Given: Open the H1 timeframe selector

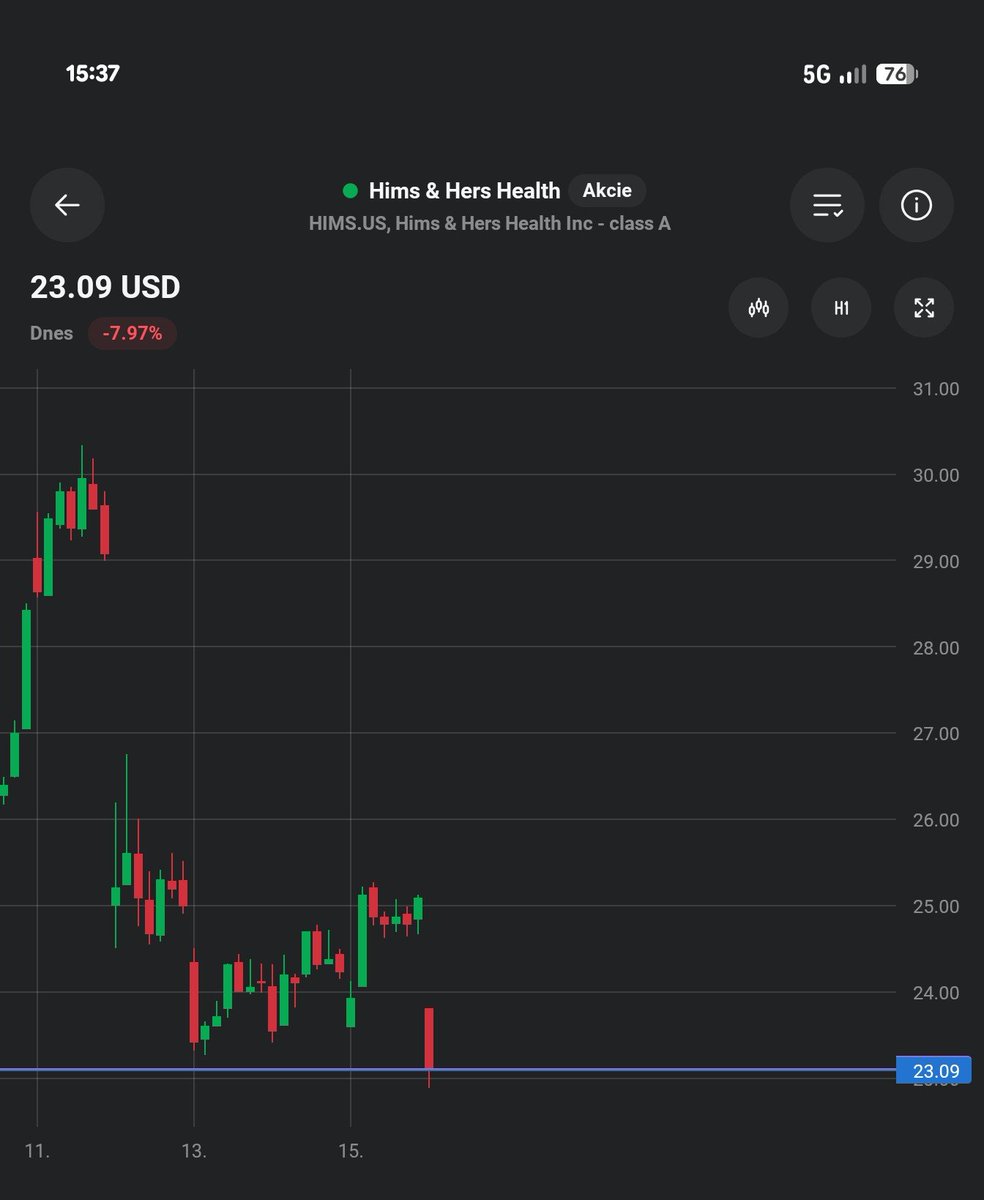Looking at the screenshot, I should [841, 307].
